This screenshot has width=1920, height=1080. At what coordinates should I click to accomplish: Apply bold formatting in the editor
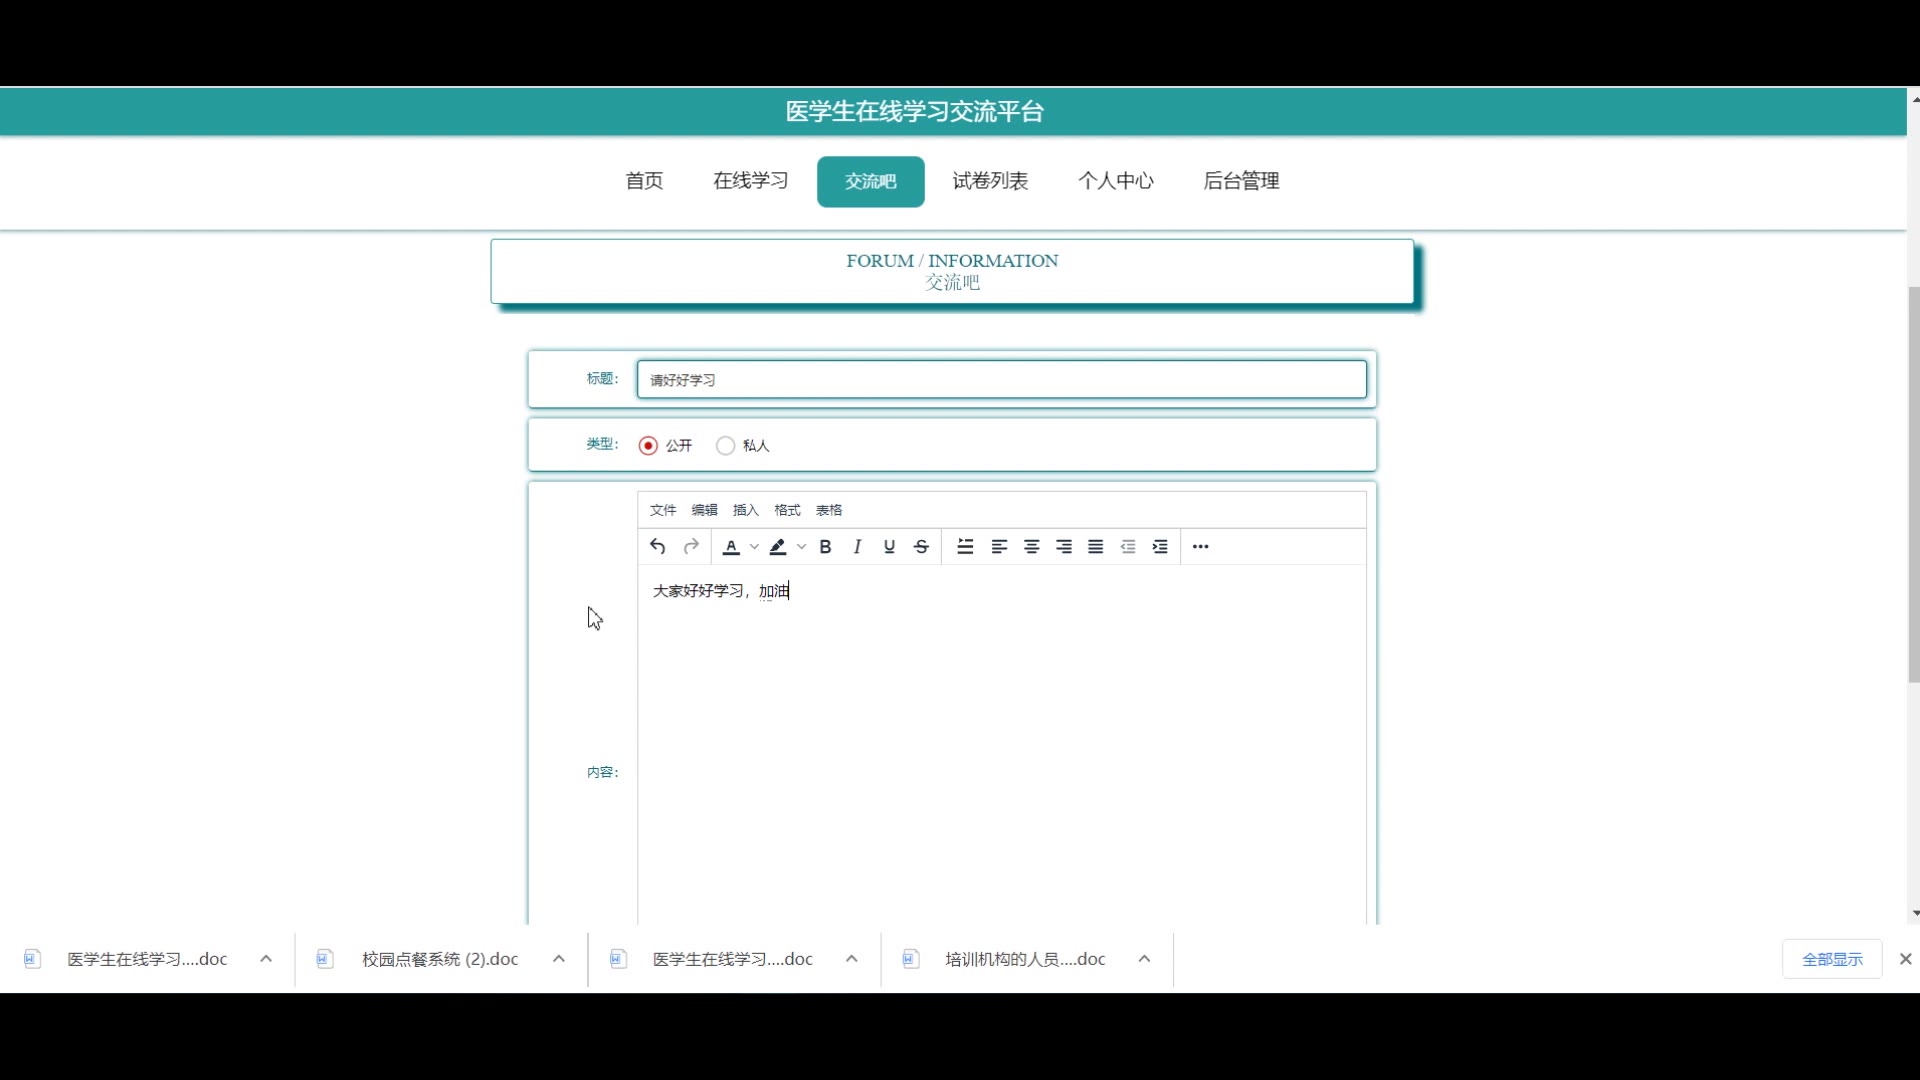point(825,546)
